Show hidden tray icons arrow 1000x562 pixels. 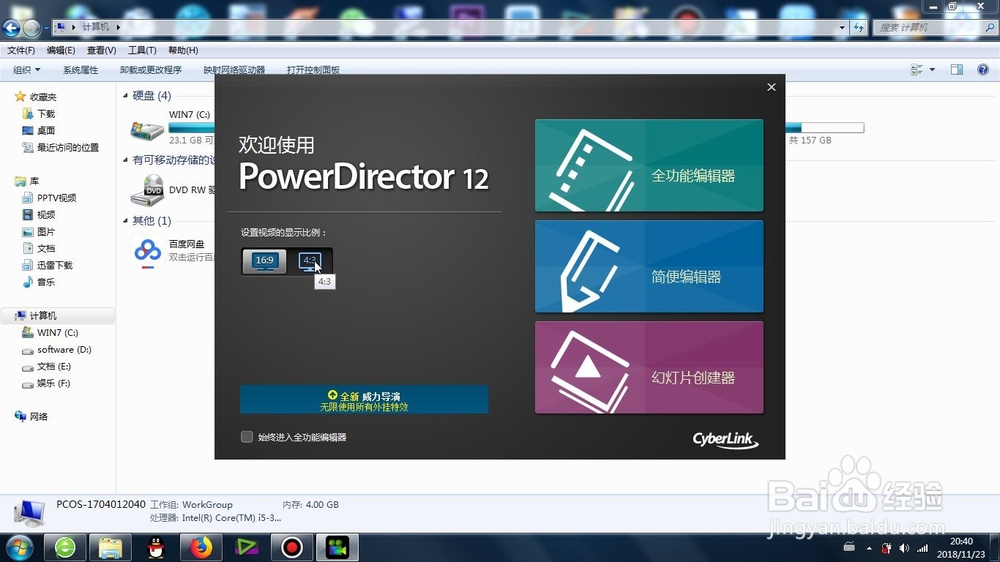point(869,548)
